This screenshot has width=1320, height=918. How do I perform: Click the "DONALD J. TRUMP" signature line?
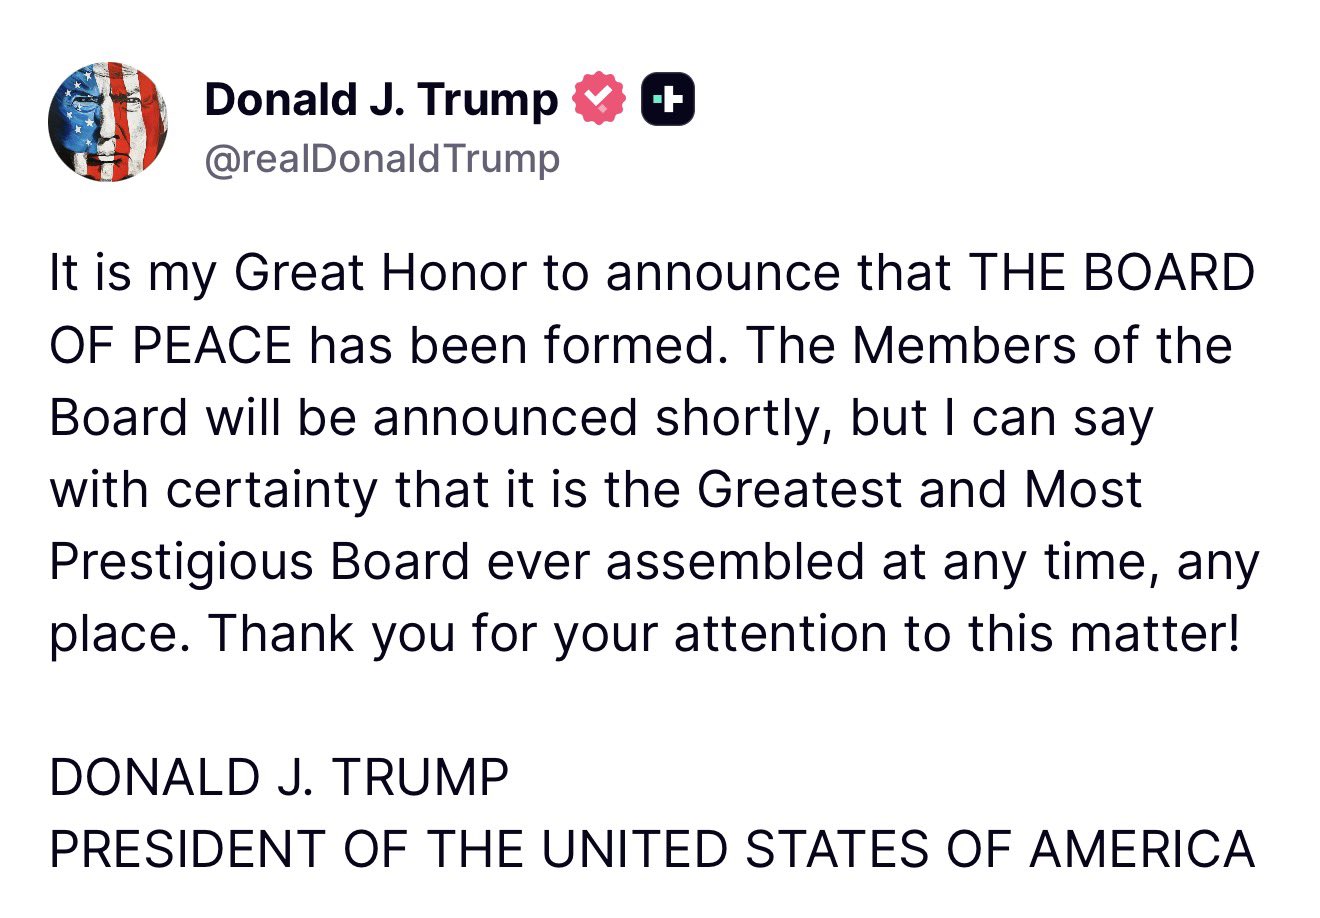pyautogui.click(x=279, y=777)
